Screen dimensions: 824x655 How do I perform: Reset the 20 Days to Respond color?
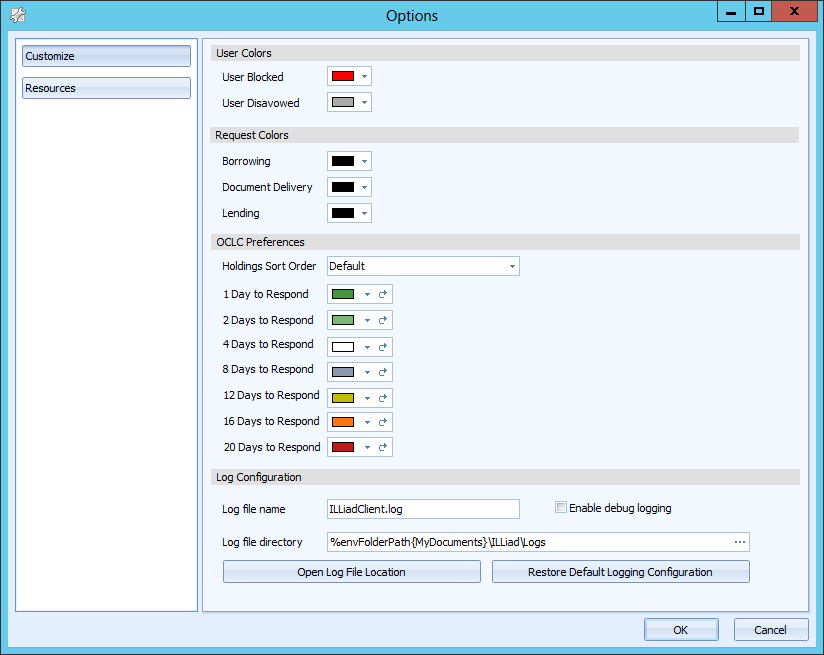point(384,447)
